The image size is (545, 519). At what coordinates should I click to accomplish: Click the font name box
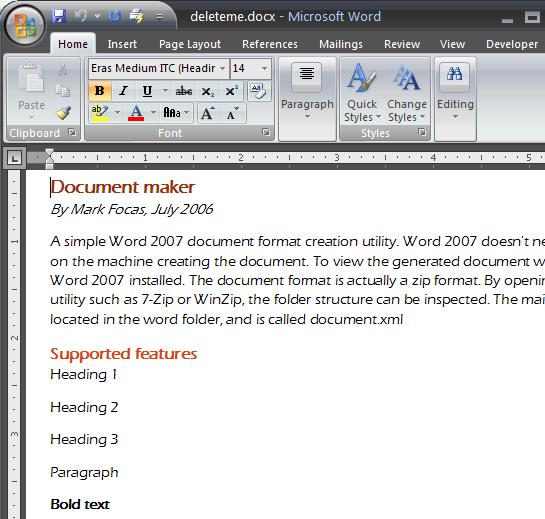click(x=154, y=68)
